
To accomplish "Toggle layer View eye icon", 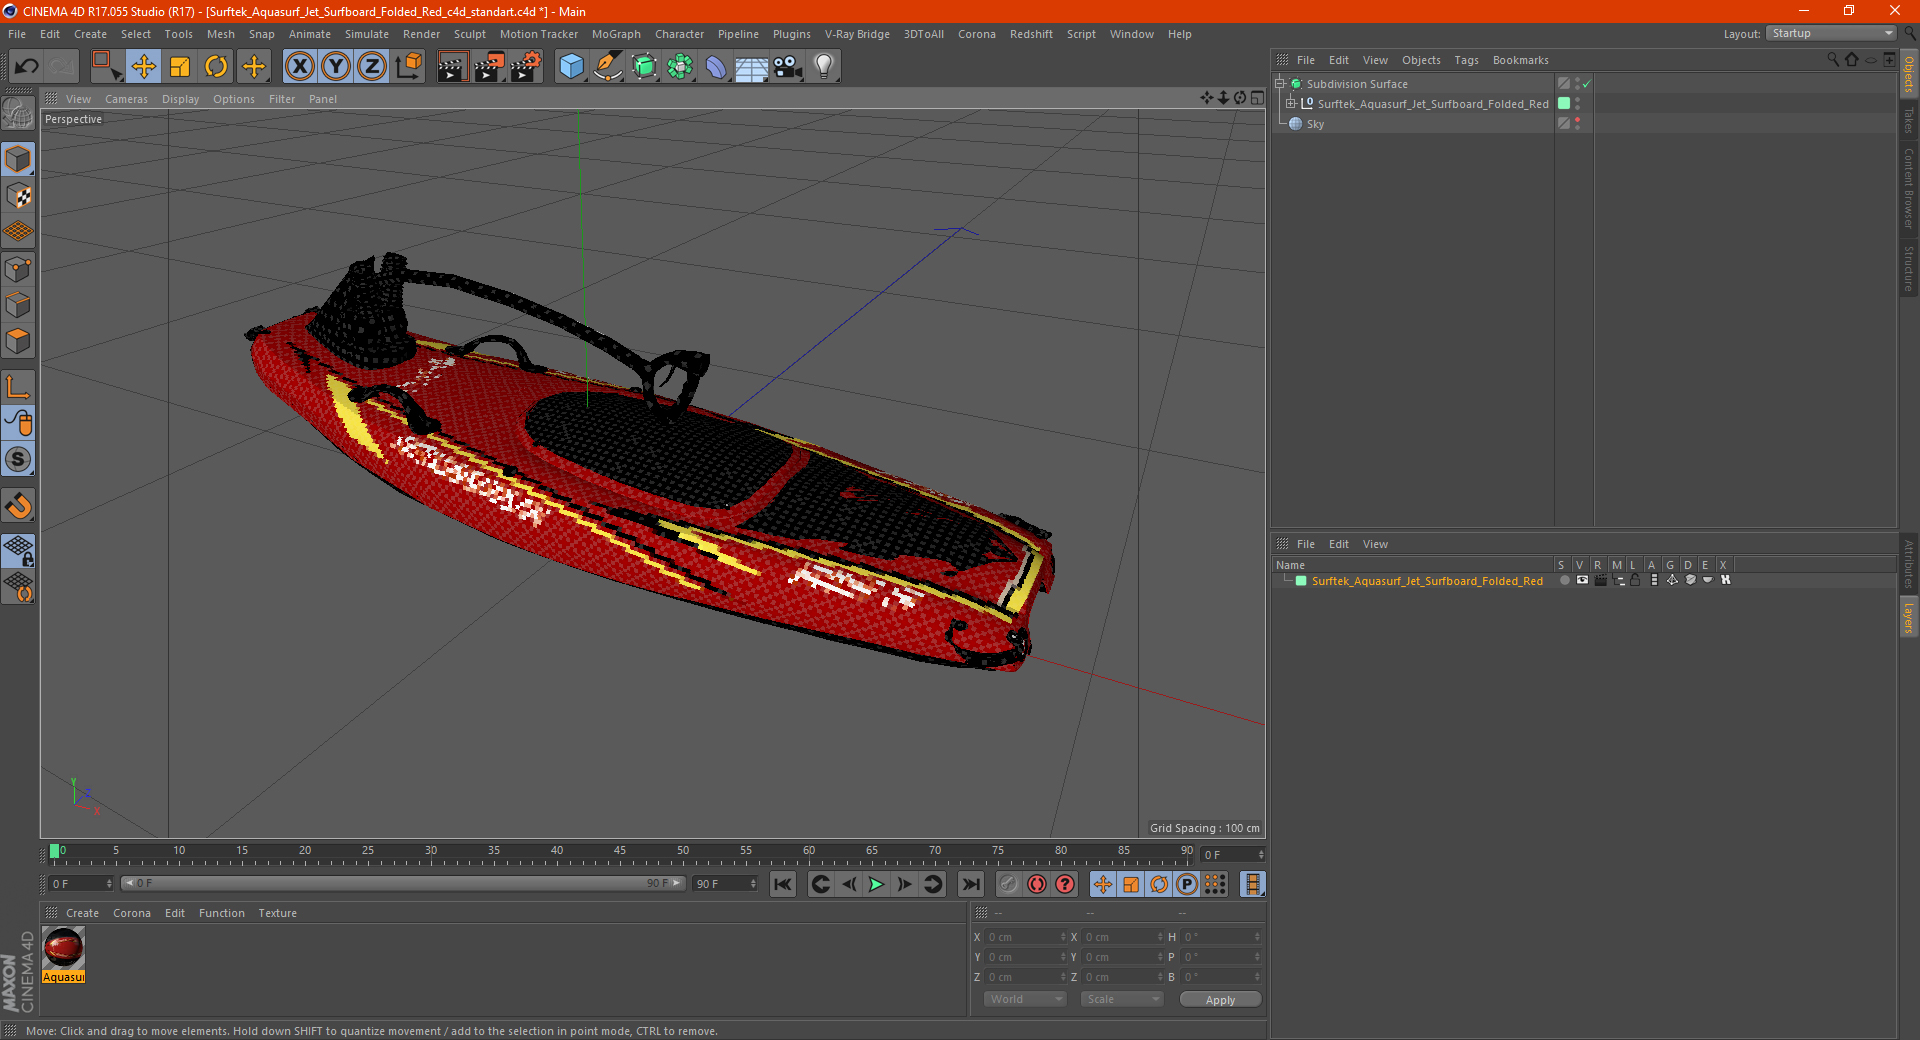I will pos(1582,580).
